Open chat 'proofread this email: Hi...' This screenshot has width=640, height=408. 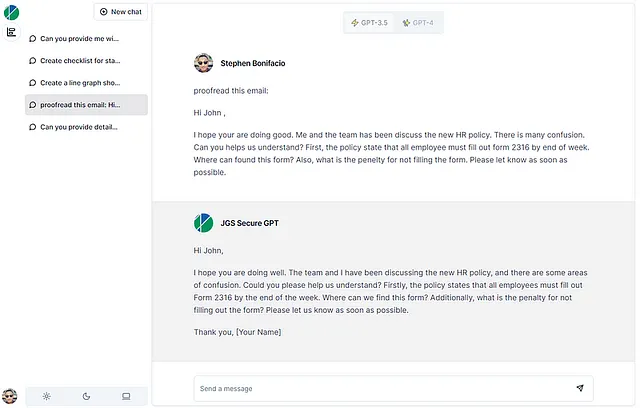86,105
